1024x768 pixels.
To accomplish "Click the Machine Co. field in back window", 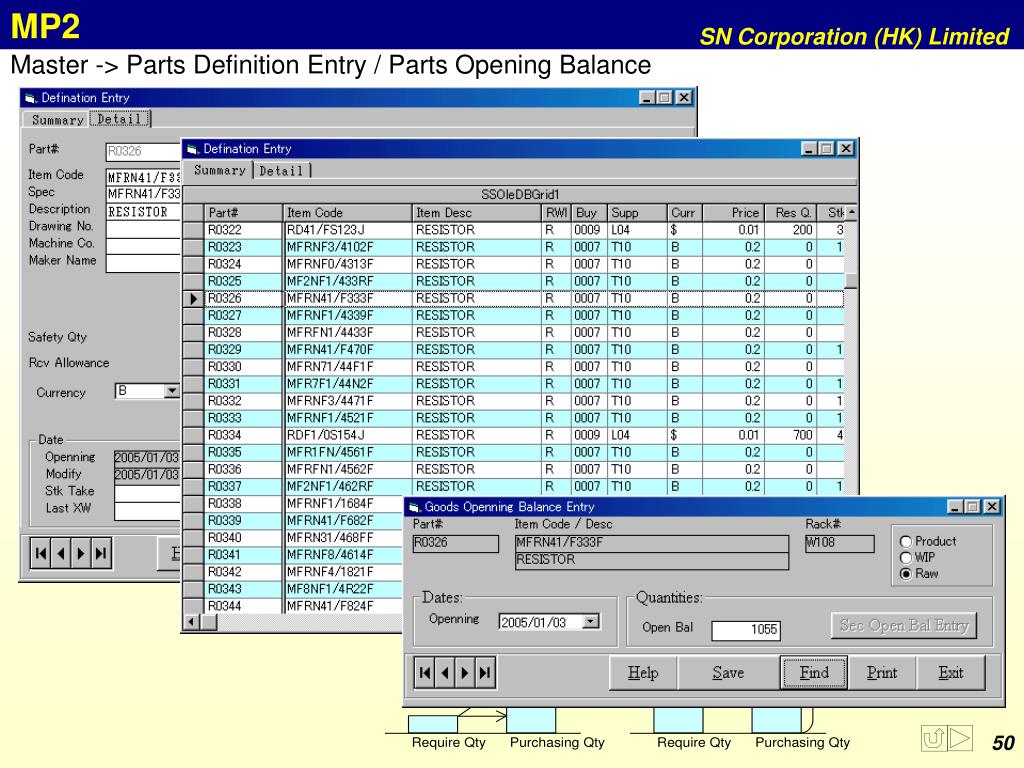I will tap(143, 246).
